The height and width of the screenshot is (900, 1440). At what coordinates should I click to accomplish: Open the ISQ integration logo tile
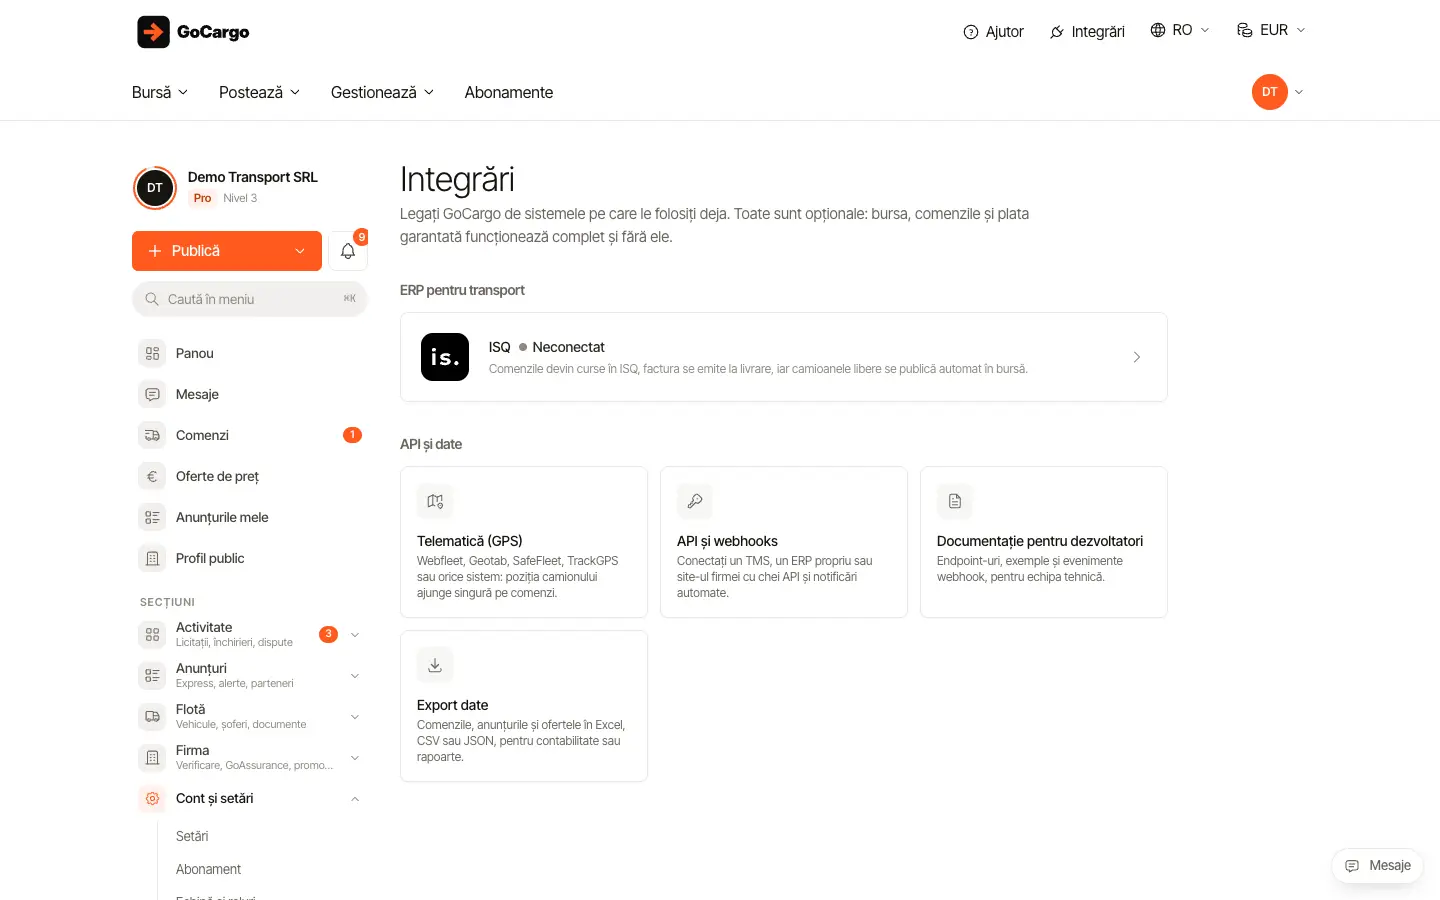[445, 357]
